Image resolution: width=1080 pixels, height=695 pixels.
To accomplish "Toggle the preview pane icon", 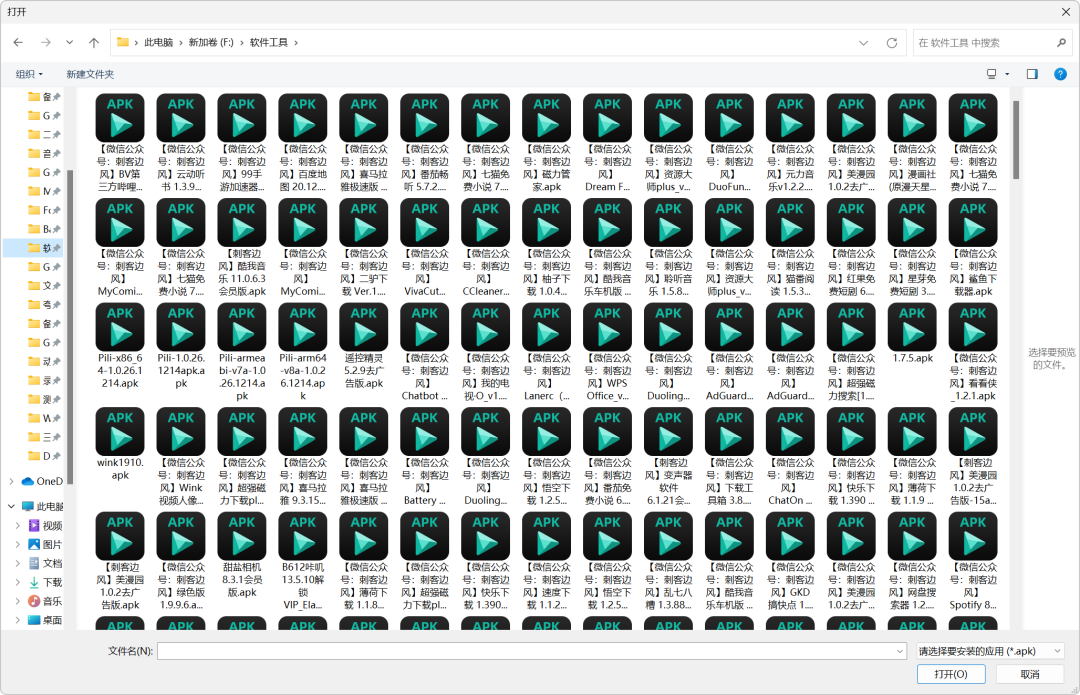I will click(1032, 74).
